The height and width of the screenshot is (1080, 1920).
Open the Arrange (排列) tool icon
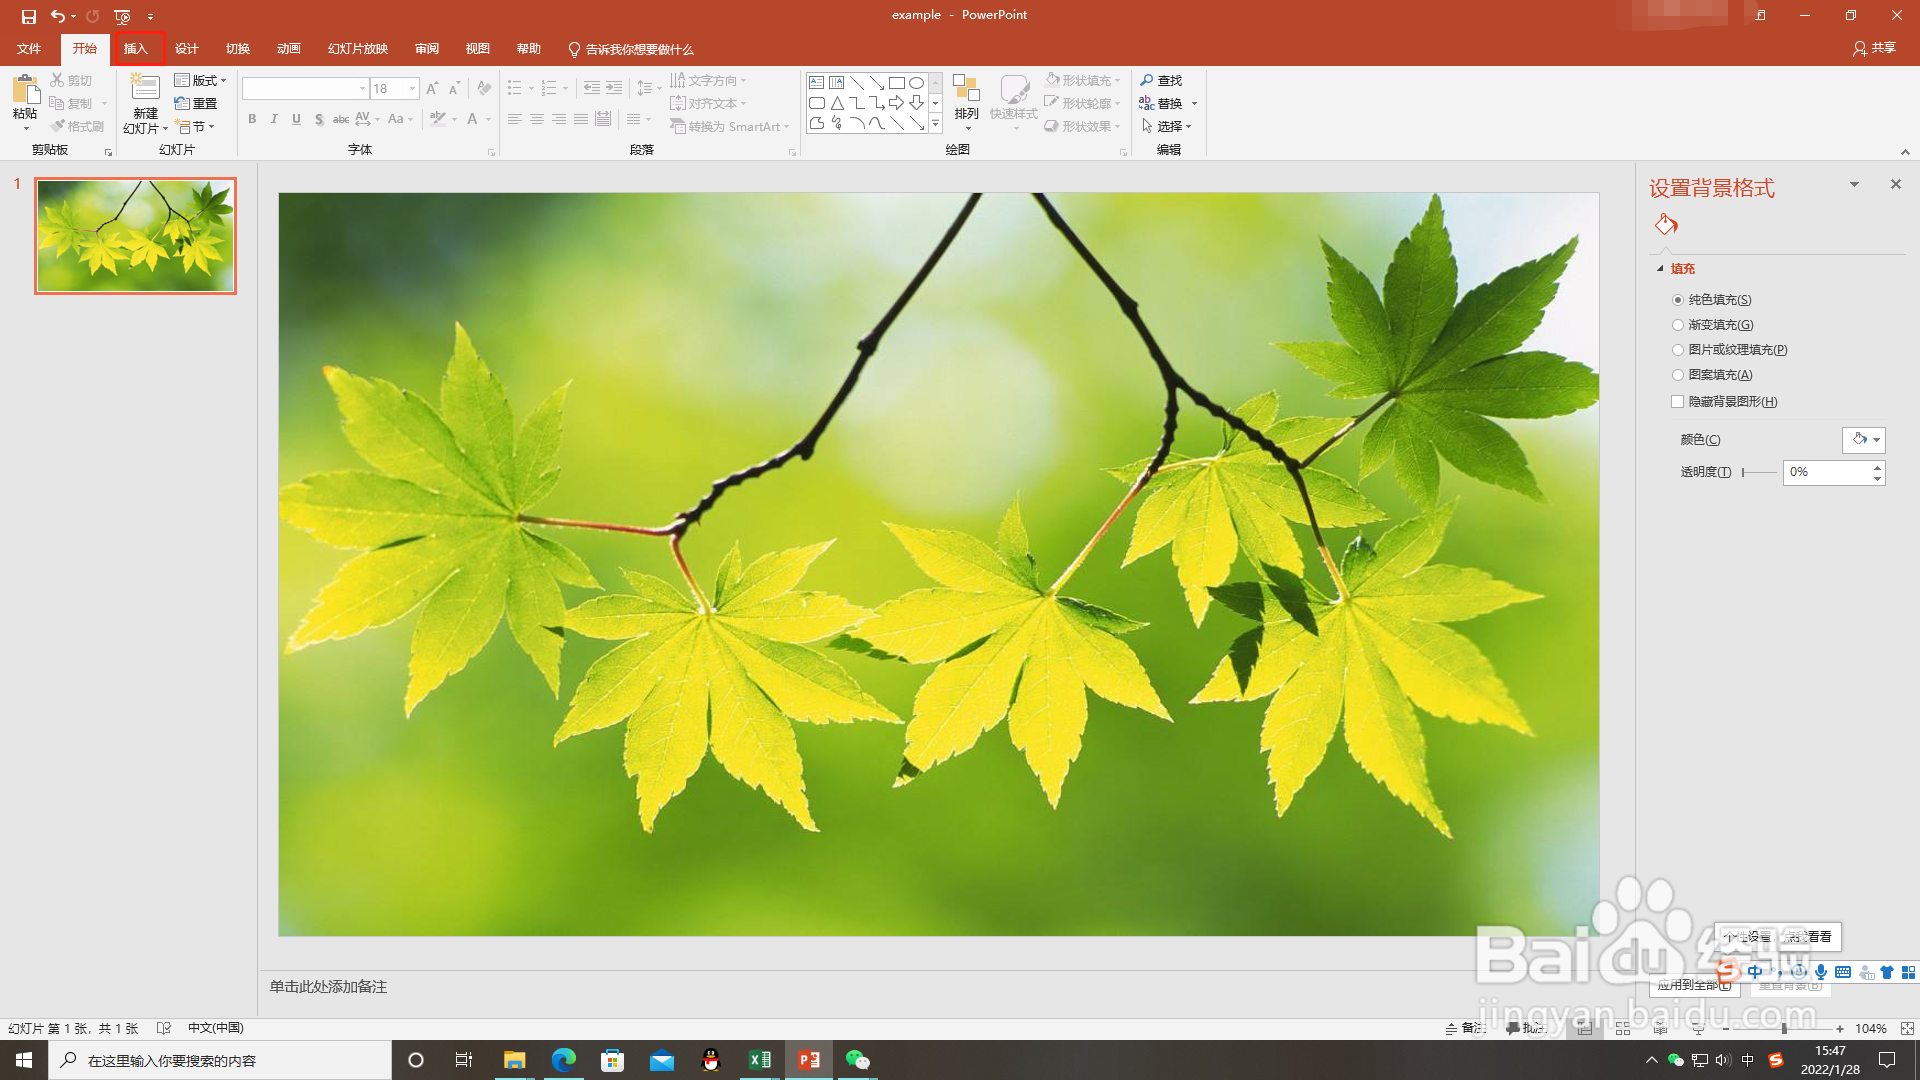(966, 90)
